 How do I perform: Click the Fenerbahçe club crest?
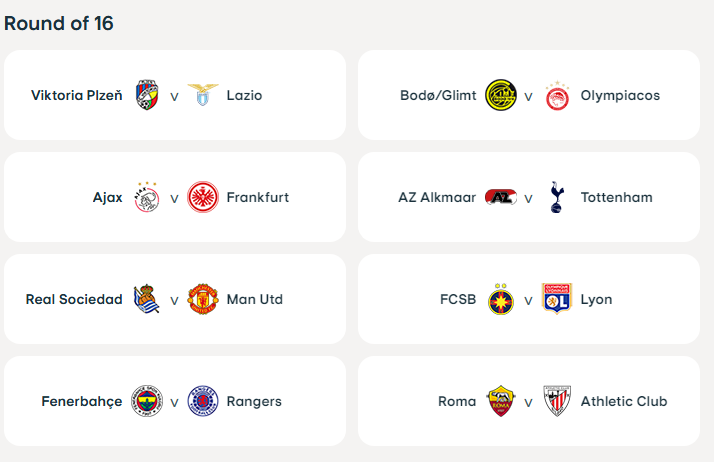tap(147, 401)
